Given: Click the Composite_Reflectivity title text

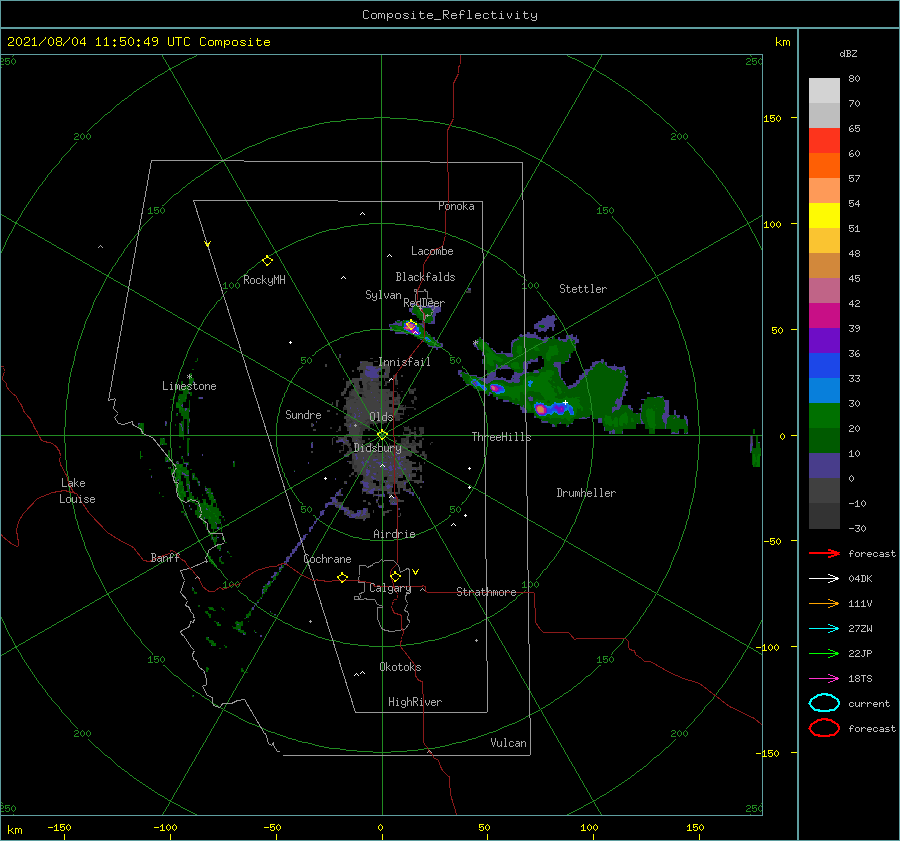Looking at the screenshot, I should pyautogui.click(x=450, y=15).
